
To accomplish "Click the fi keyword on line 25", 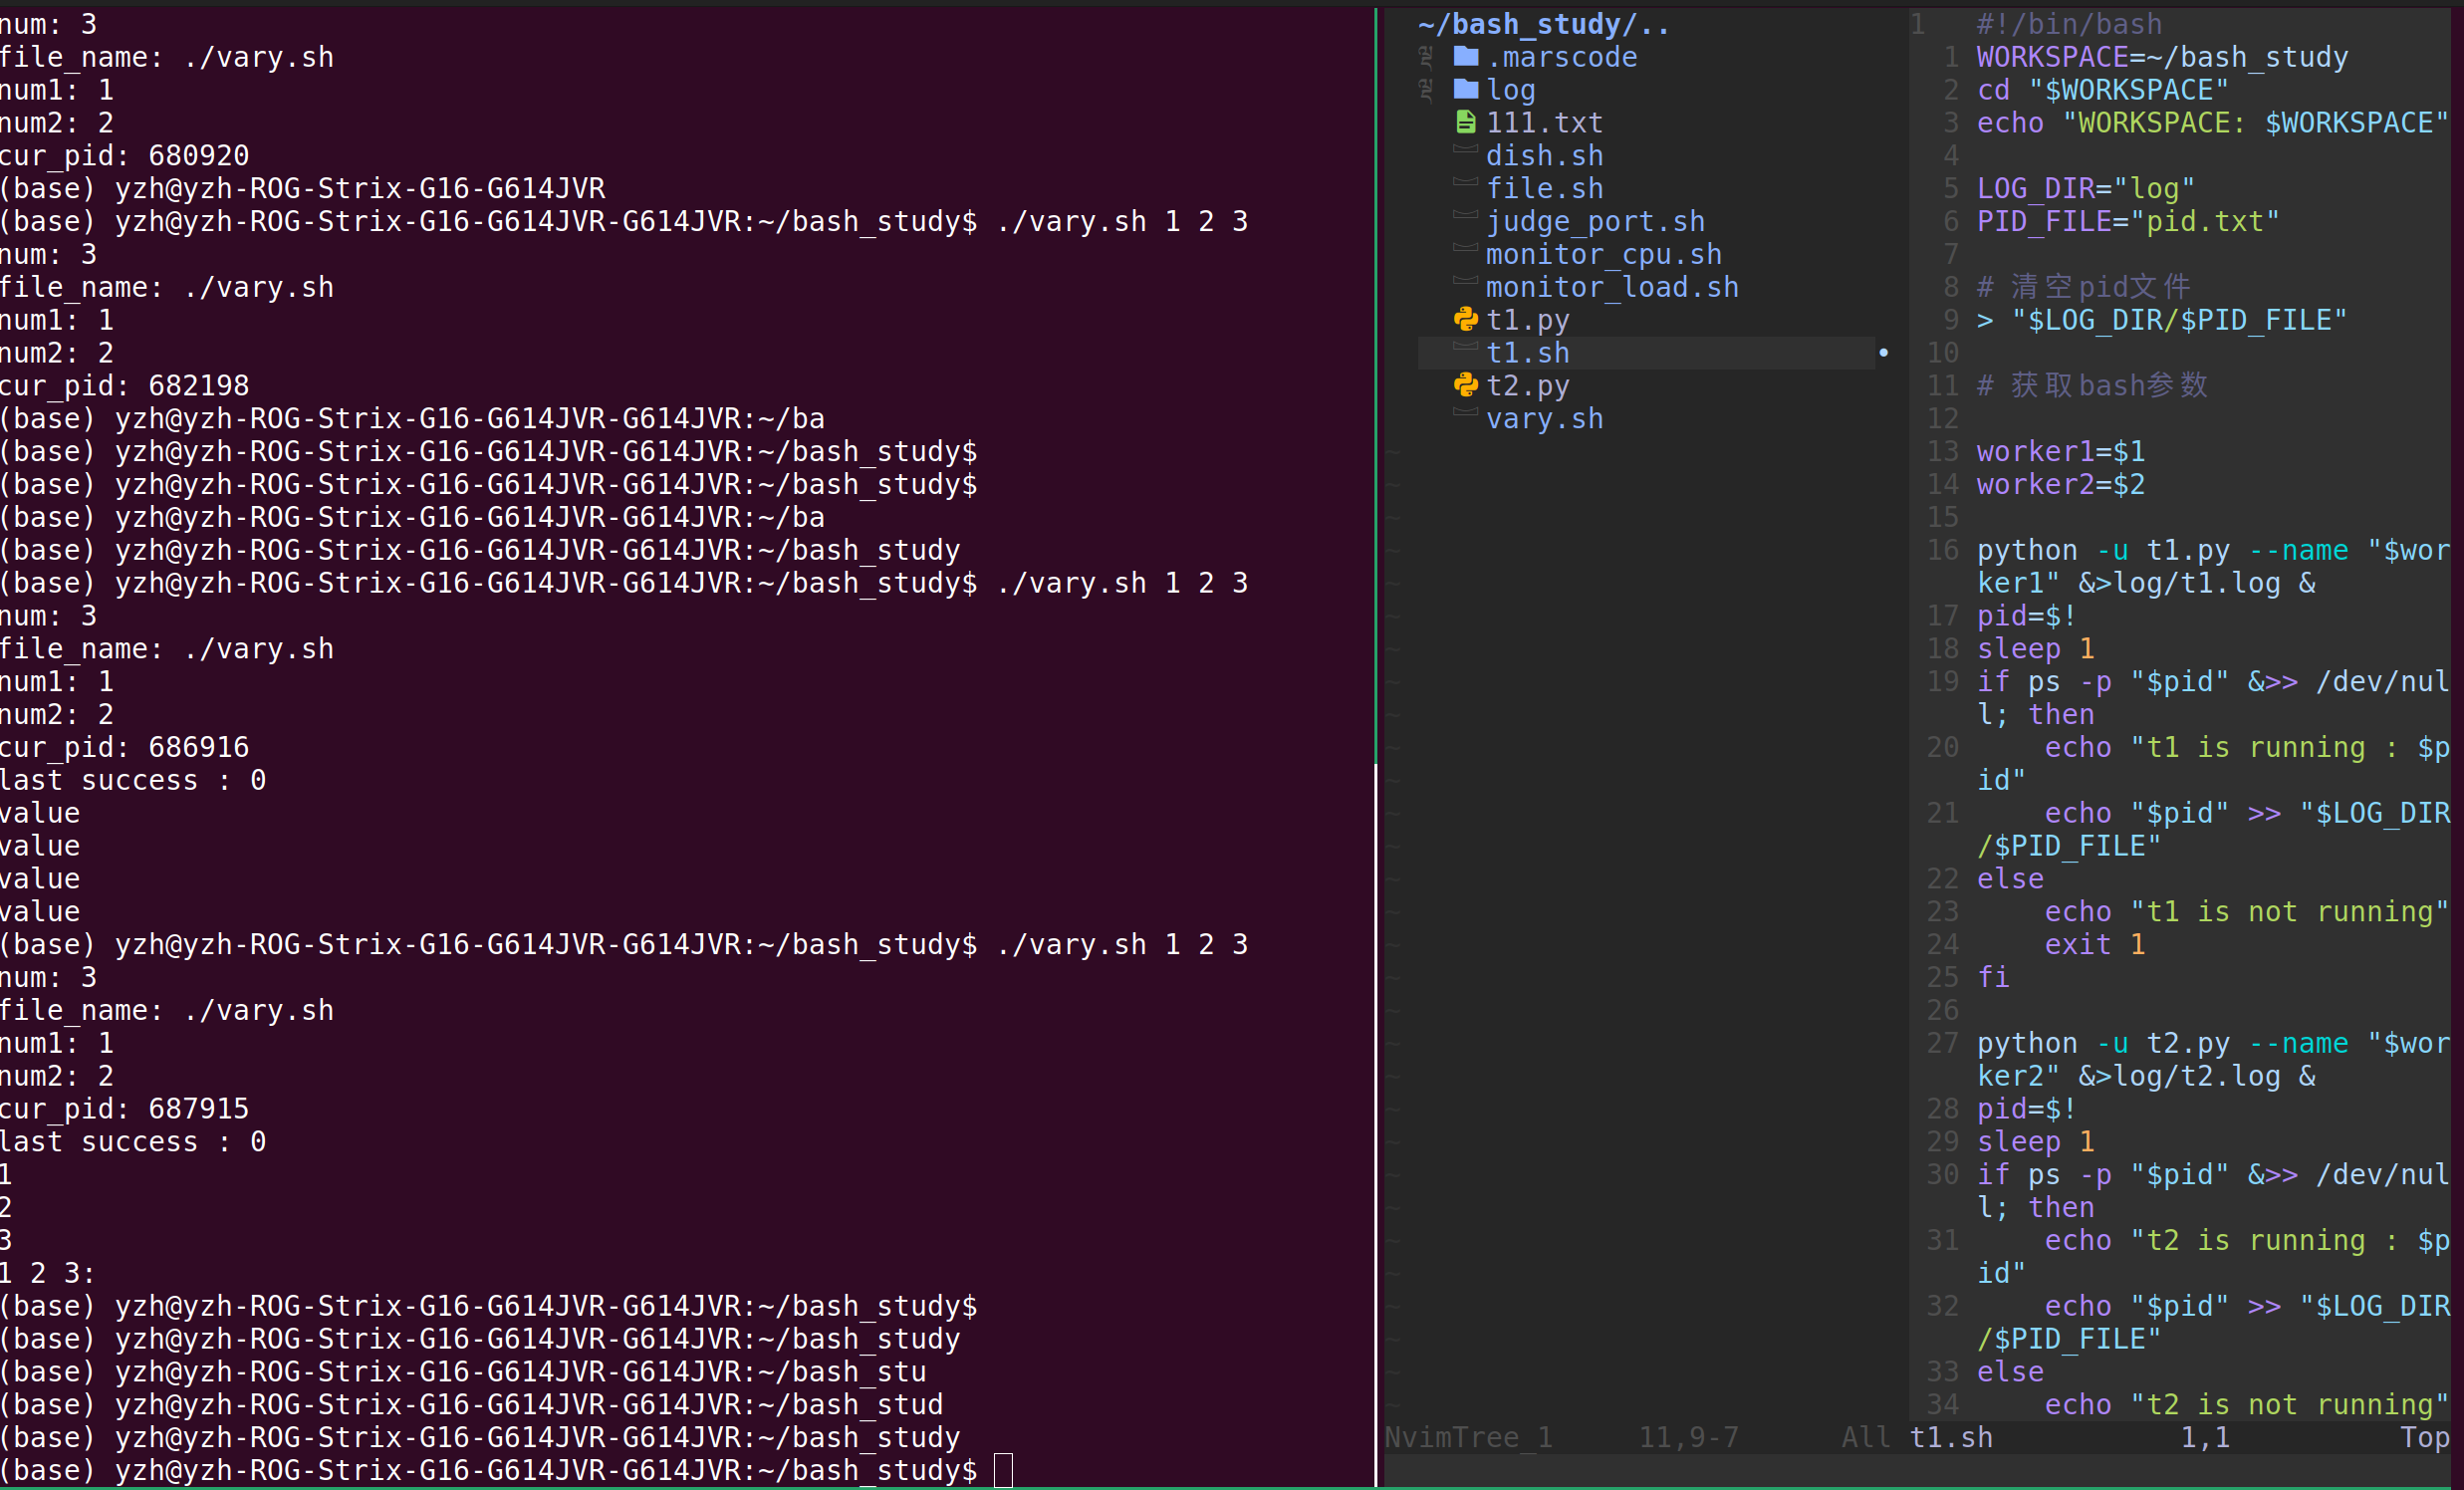I will [1993, 978].
